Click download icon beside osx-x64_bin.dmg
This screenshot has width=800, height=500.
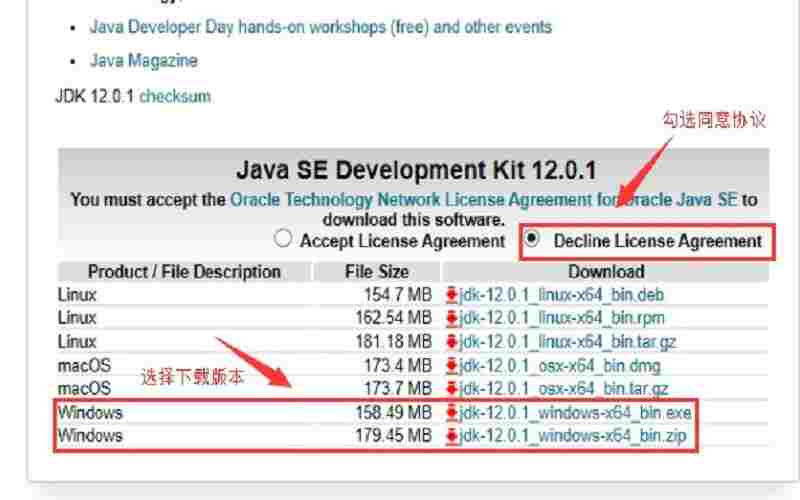pos(452,365)
